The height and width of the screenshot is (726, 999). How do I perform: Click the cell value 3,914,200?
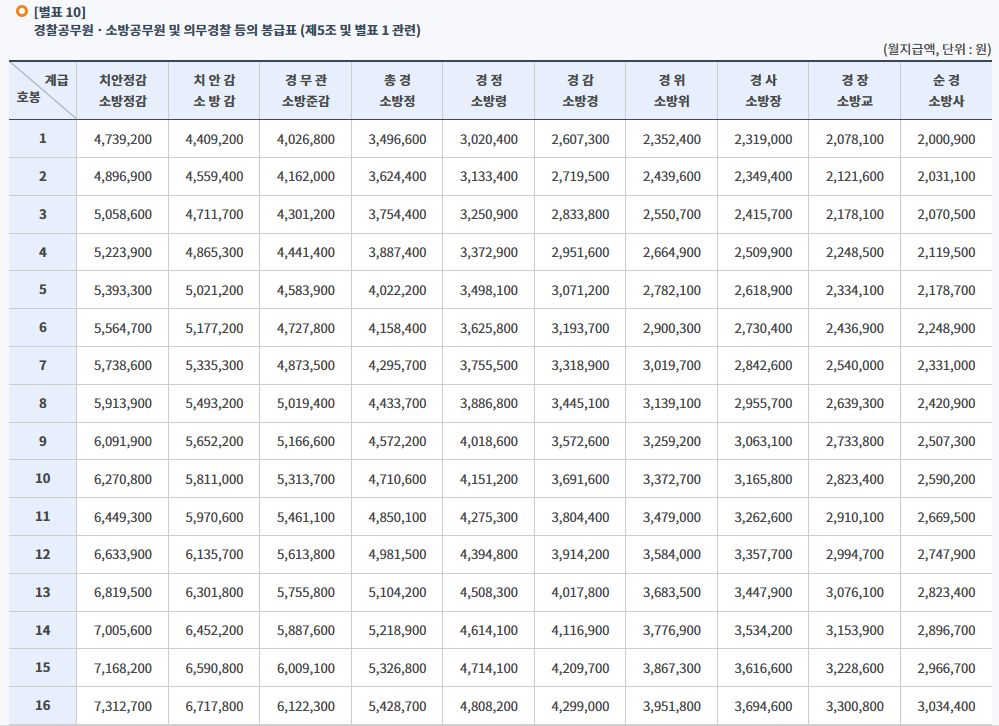tap(580, 555)
